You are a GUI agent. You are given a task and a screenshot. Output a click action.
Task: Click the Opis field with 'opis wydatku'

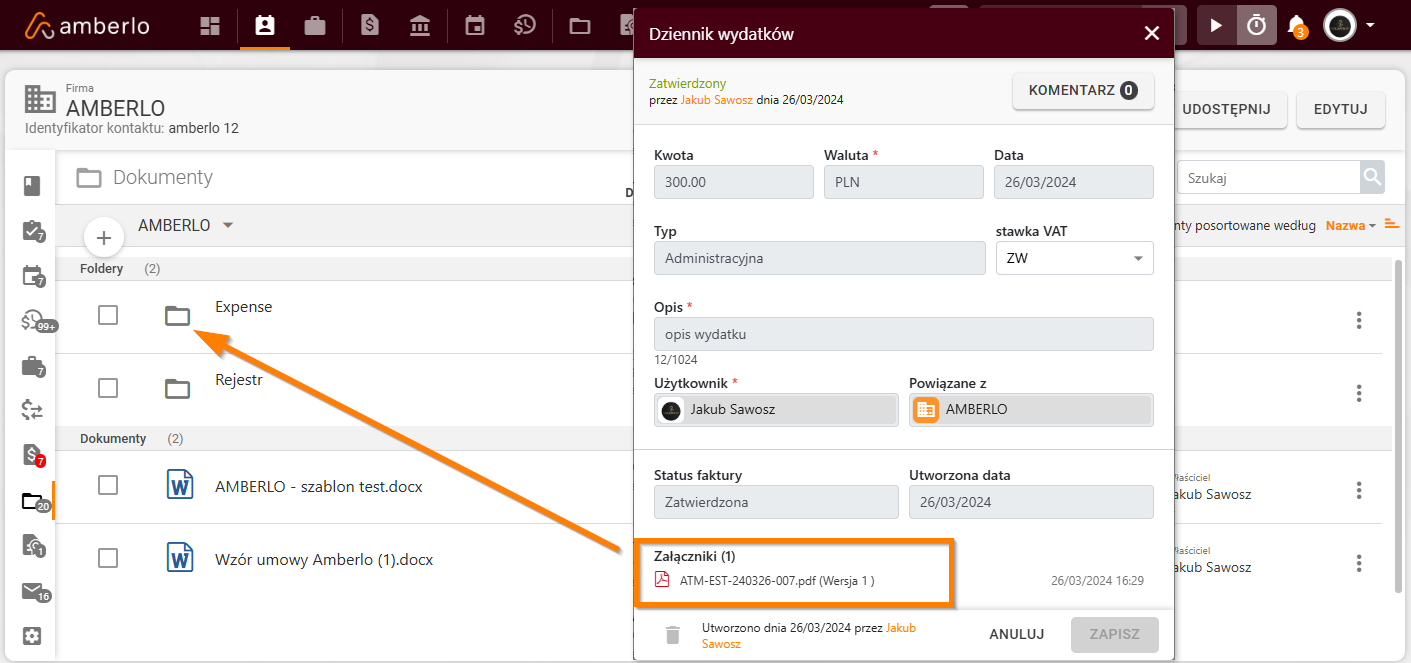(904, 334)
